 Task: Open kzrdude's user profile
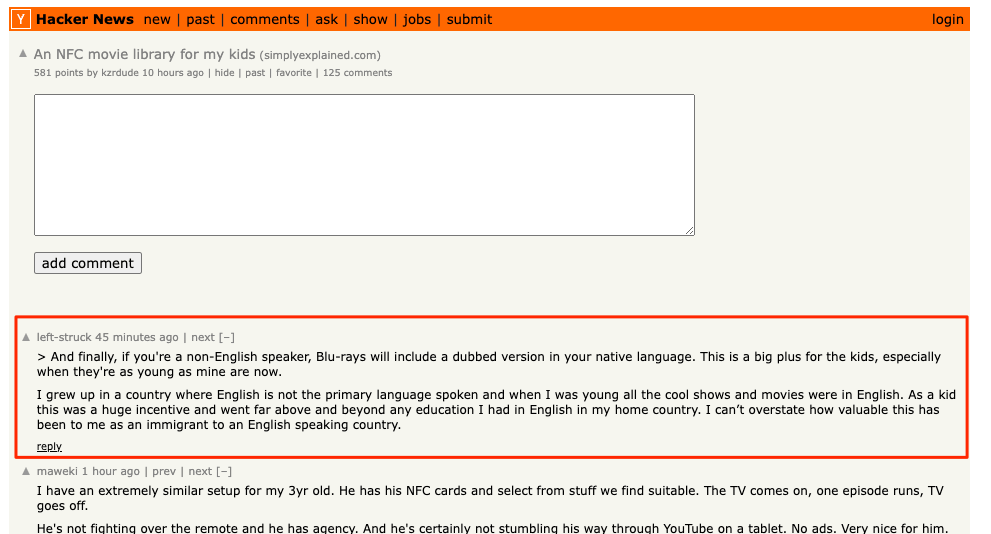coord(120,73)
